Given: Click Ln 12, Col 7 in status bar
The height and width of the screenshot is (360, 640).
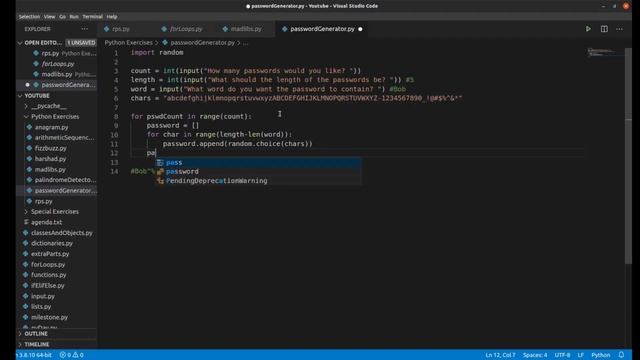Looking at the screenshot, I should 500,355.
